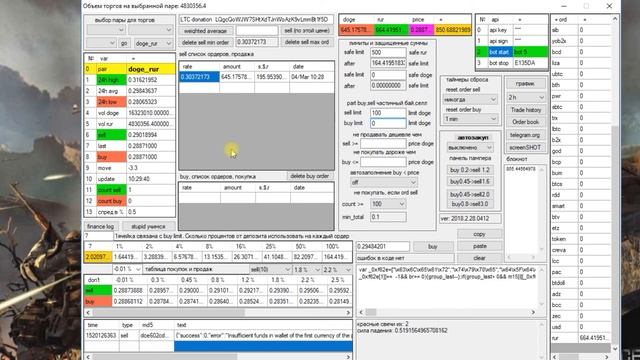Click the 'count sell' variable cell
The height and width of the screenshot is (360, 640).
[x=111, y=190]
